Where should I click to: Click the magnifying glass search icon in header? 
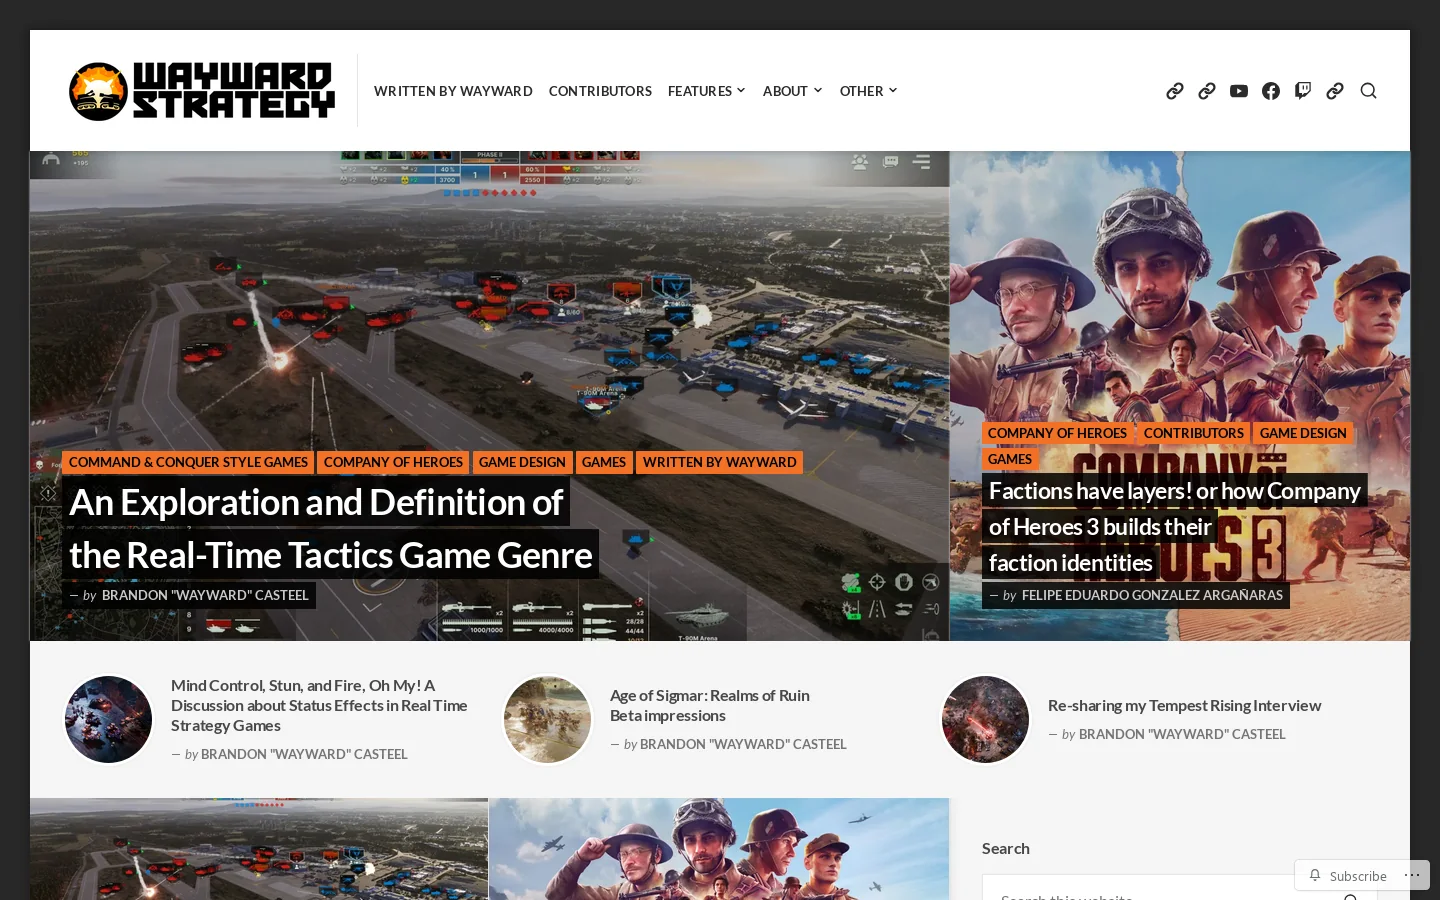[x=1369, y=91]
